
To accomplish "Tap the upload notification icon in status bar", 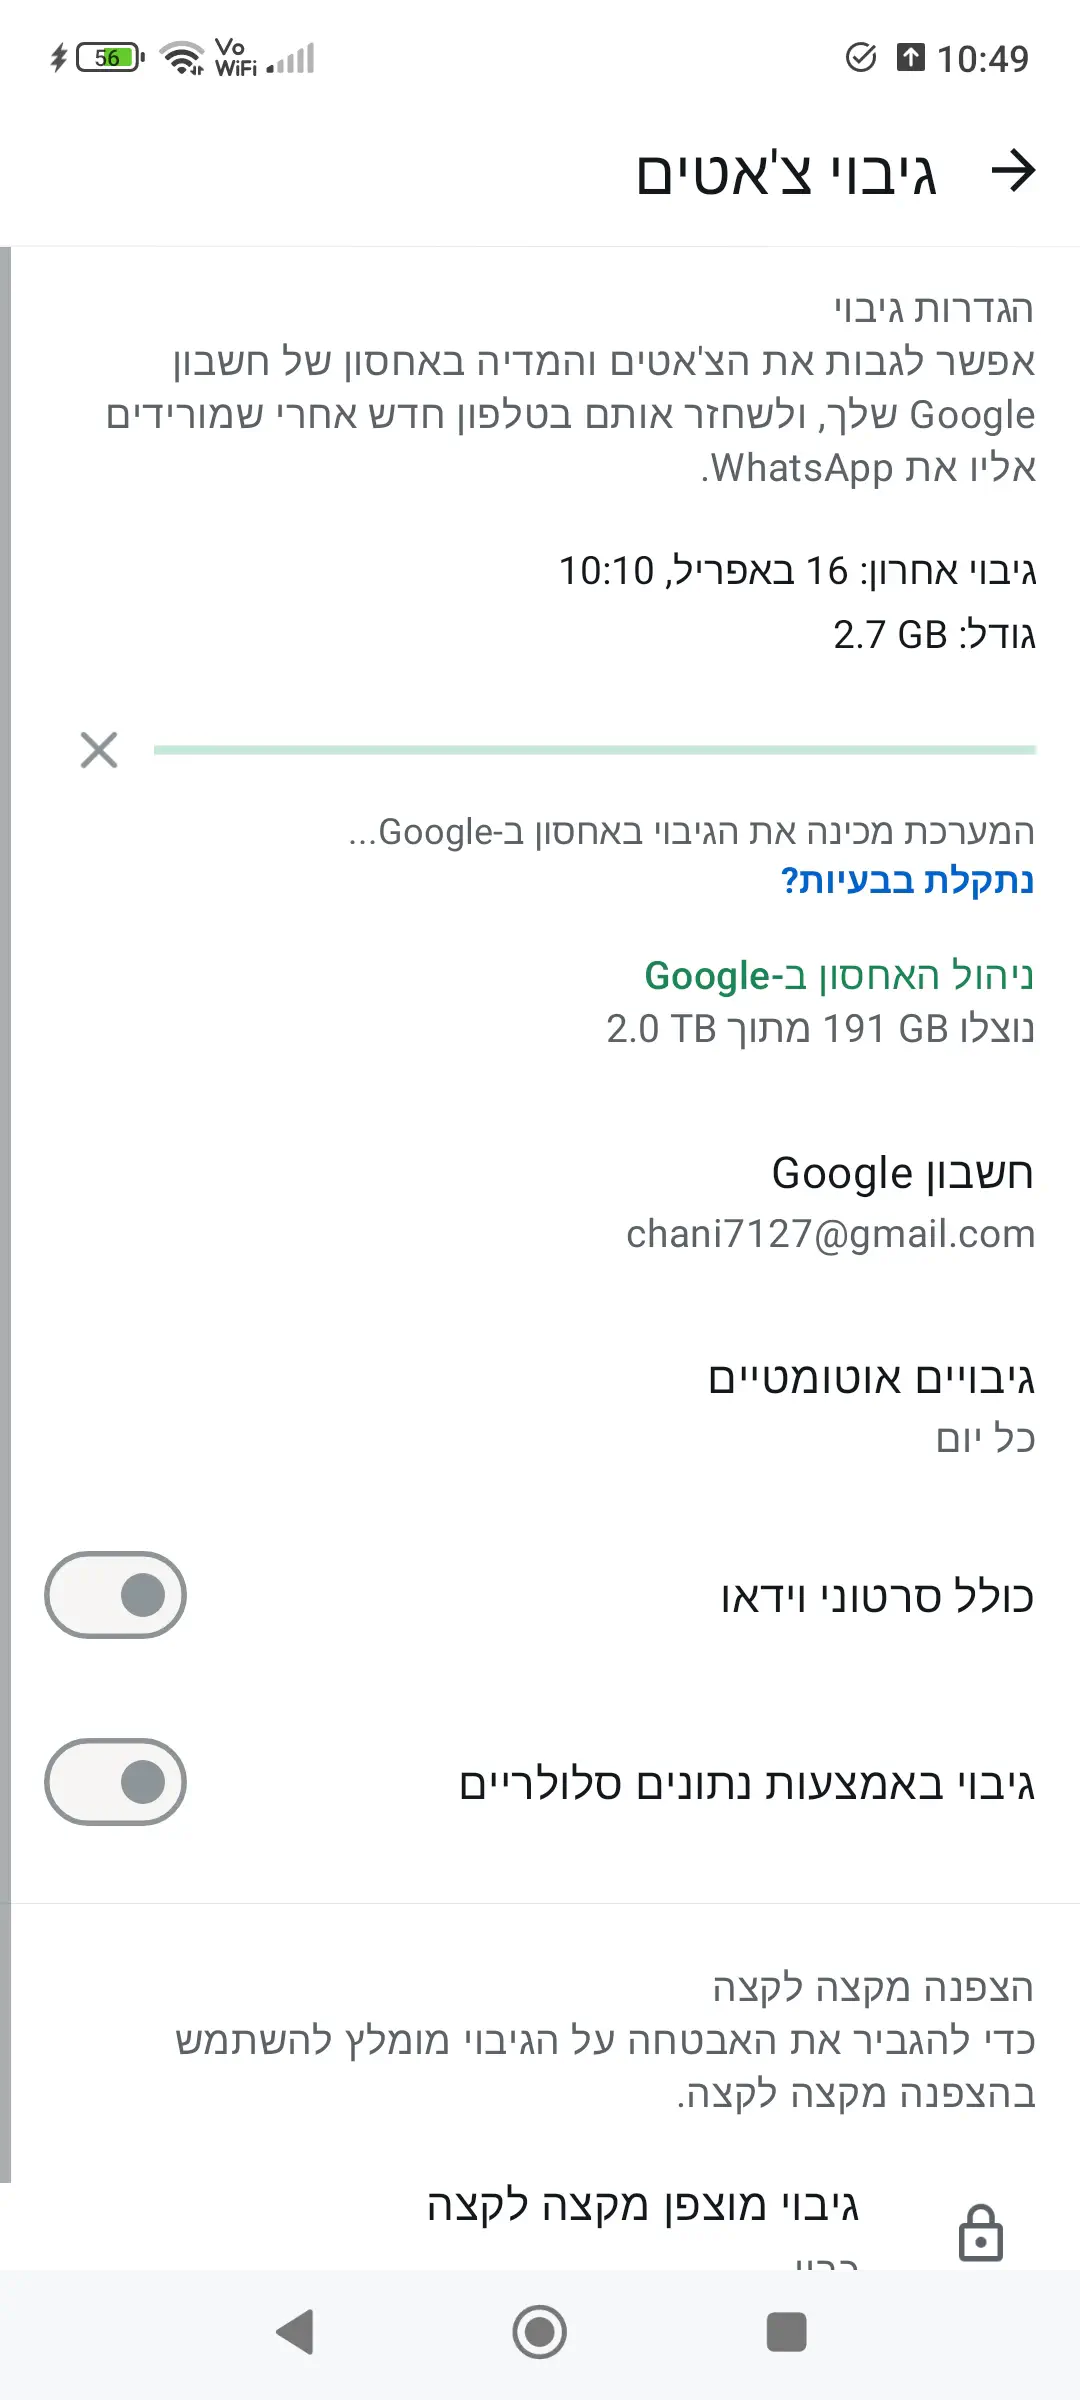I will [910, 58].
